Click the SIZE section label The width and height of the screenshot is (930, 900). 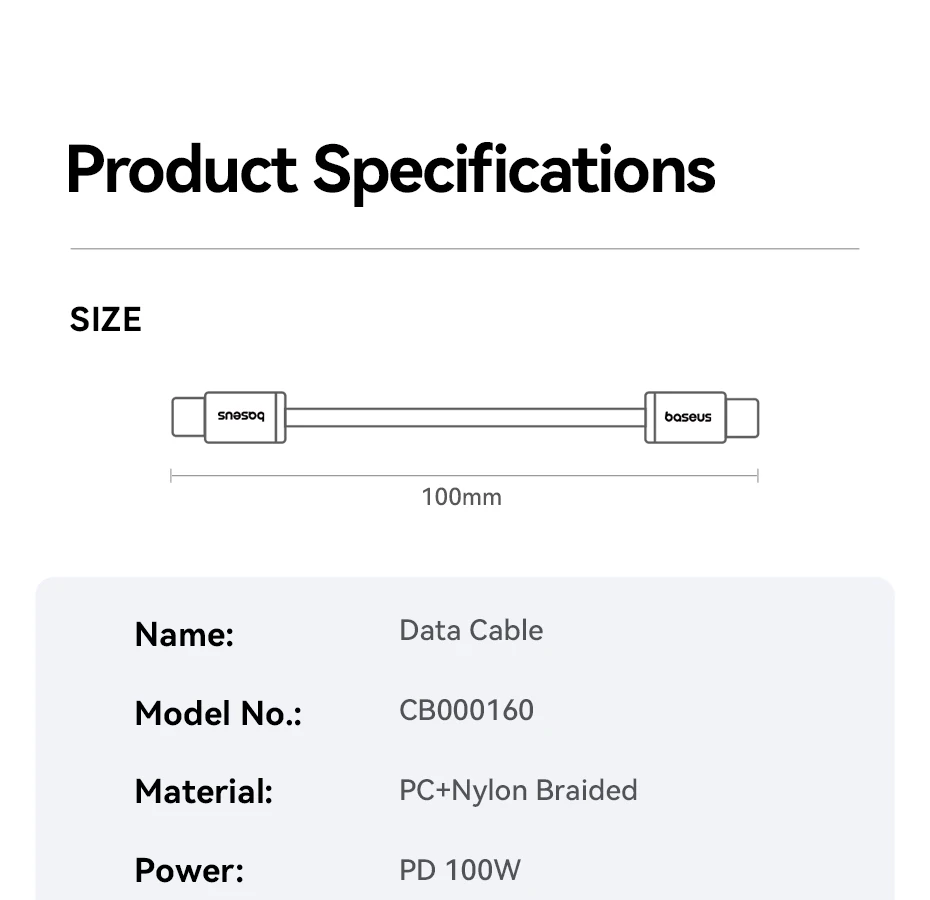(x=106, y=320)
